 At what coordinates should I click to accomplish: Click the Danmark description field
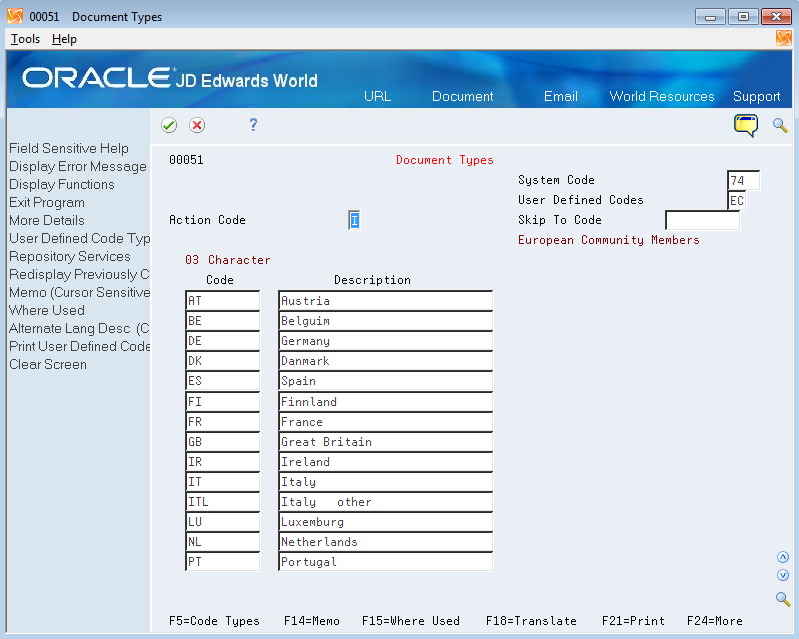(x=386, y=361)
